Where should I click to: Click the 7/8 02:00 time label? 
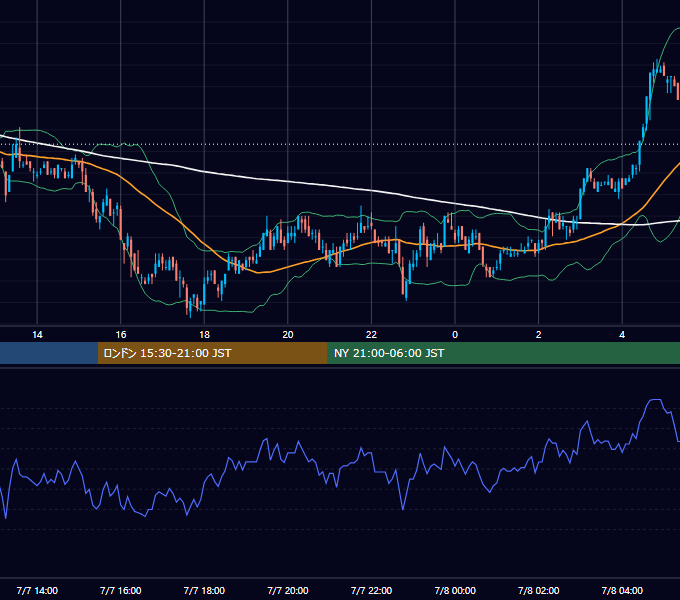(539, 591)
